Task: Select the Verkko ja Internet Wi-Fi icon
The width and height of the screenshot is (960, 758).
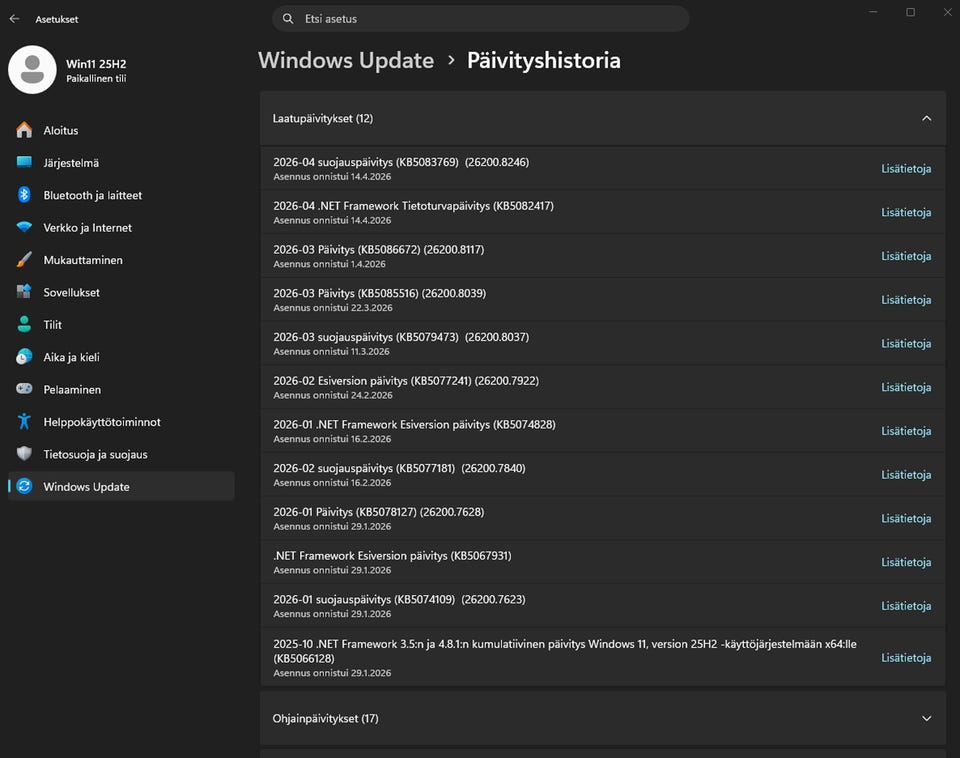Action: point(24,228)
